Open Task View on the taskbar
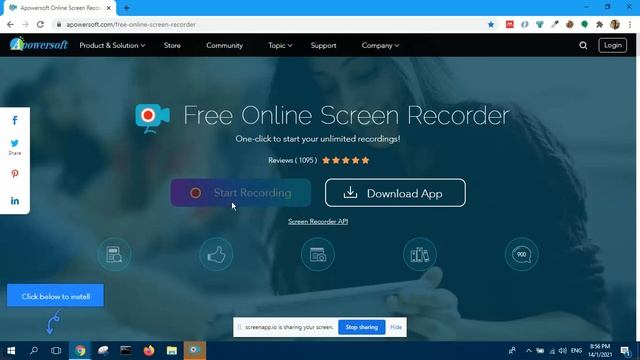The image size is (640, 360). [56, 351]
